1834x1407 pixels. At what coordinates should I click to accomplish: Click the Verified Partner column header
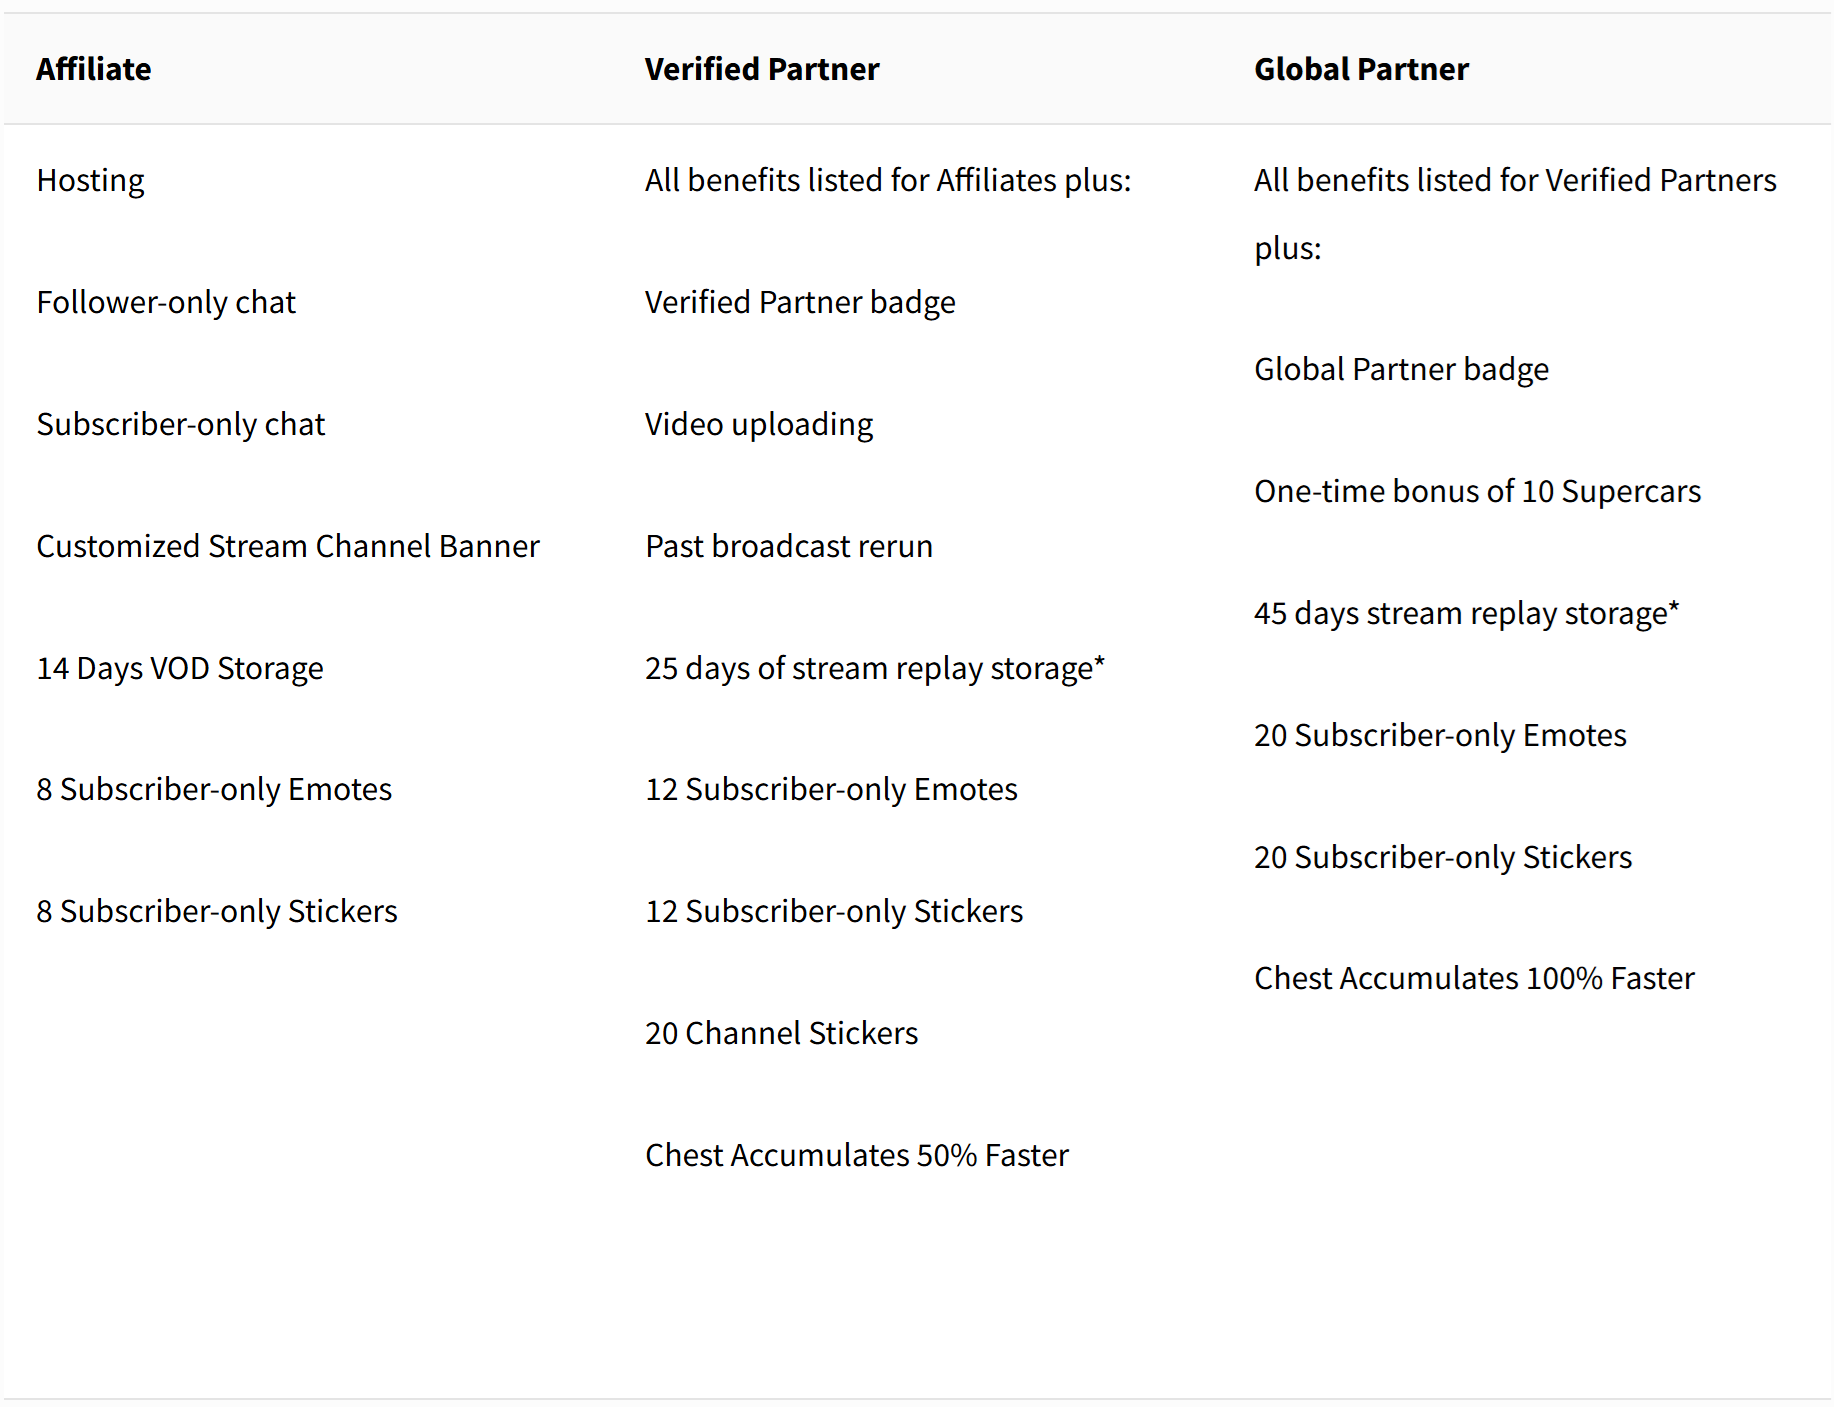[761, 69]
